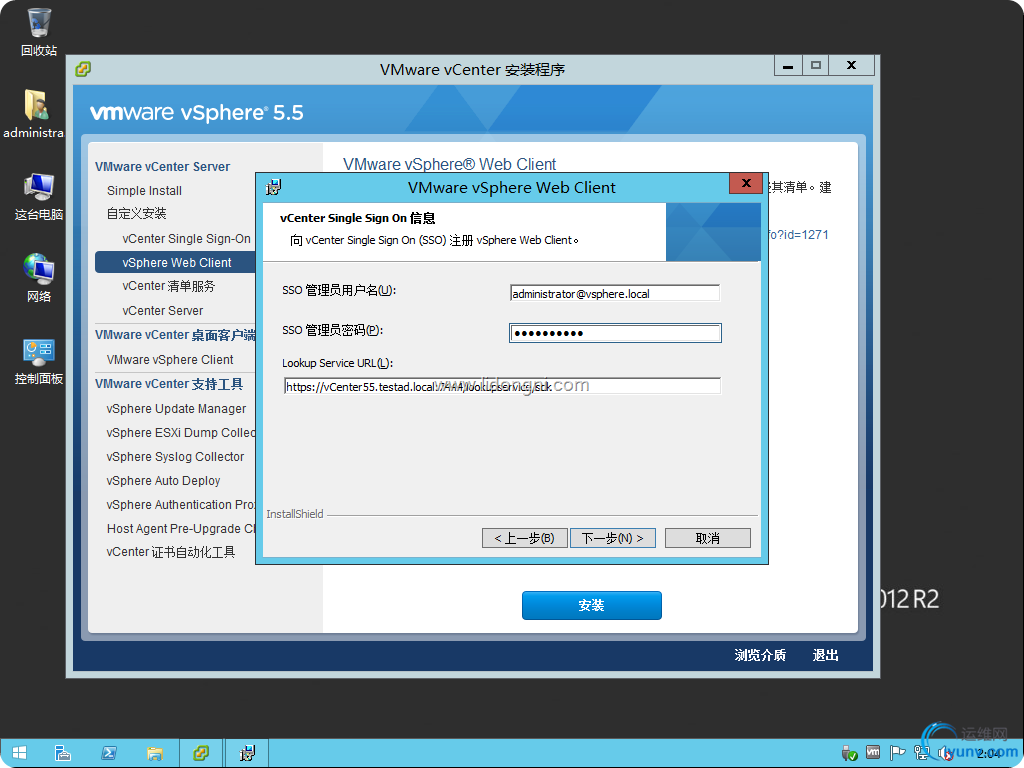Launch PowerShell from taskbar
The height and width of the screenshot is (768, 1024).
(x=108, y=753)
